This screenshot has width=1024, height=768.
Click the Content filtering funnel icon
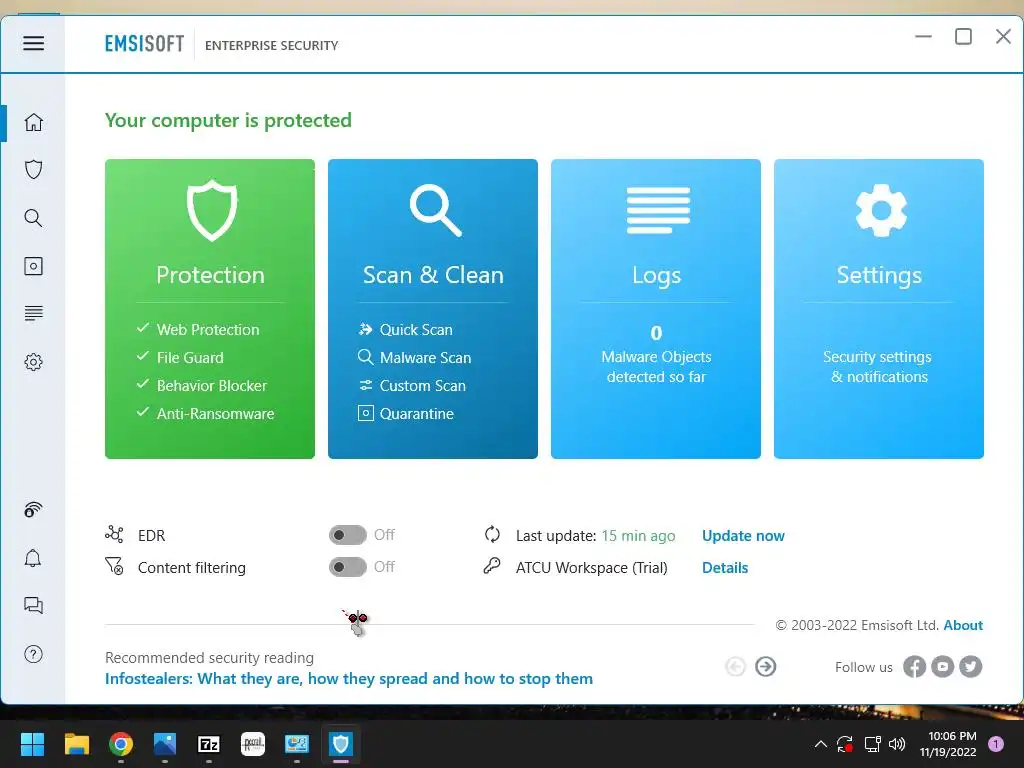(114, 566)
